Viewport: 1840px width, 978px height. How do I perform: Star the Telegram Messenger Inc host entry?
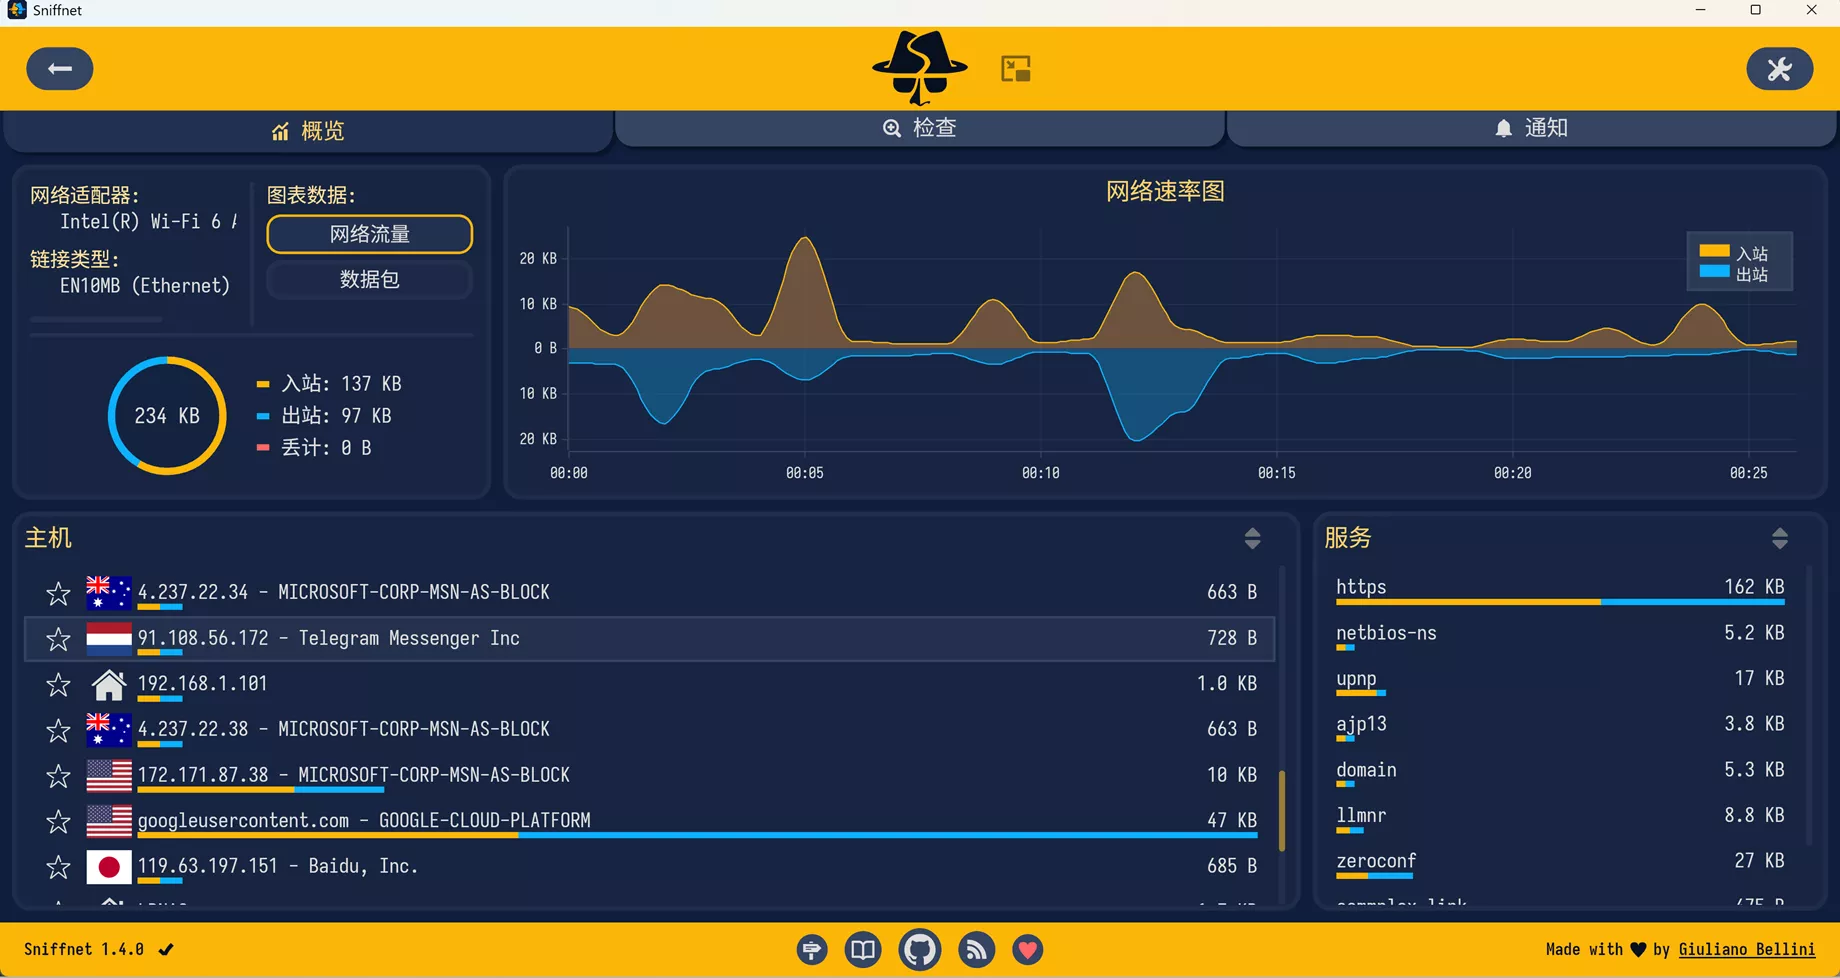(58, 638)
